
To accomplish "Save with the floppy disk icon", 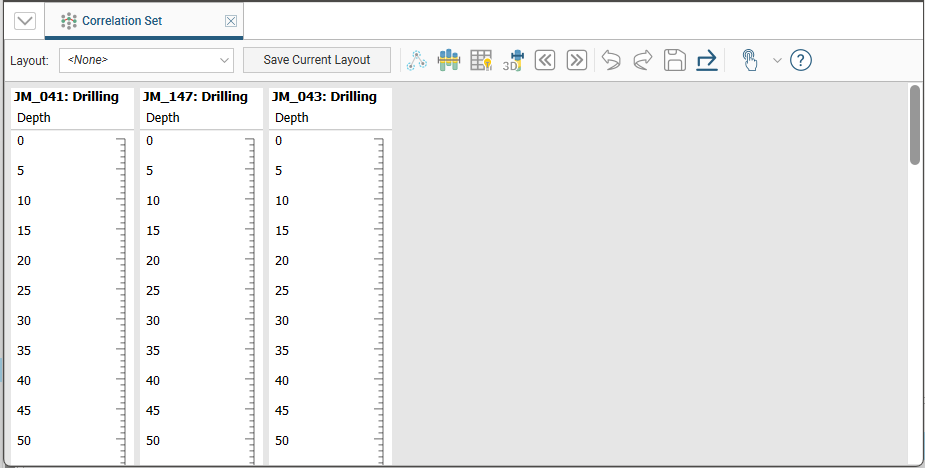I will tap(675, 60).
